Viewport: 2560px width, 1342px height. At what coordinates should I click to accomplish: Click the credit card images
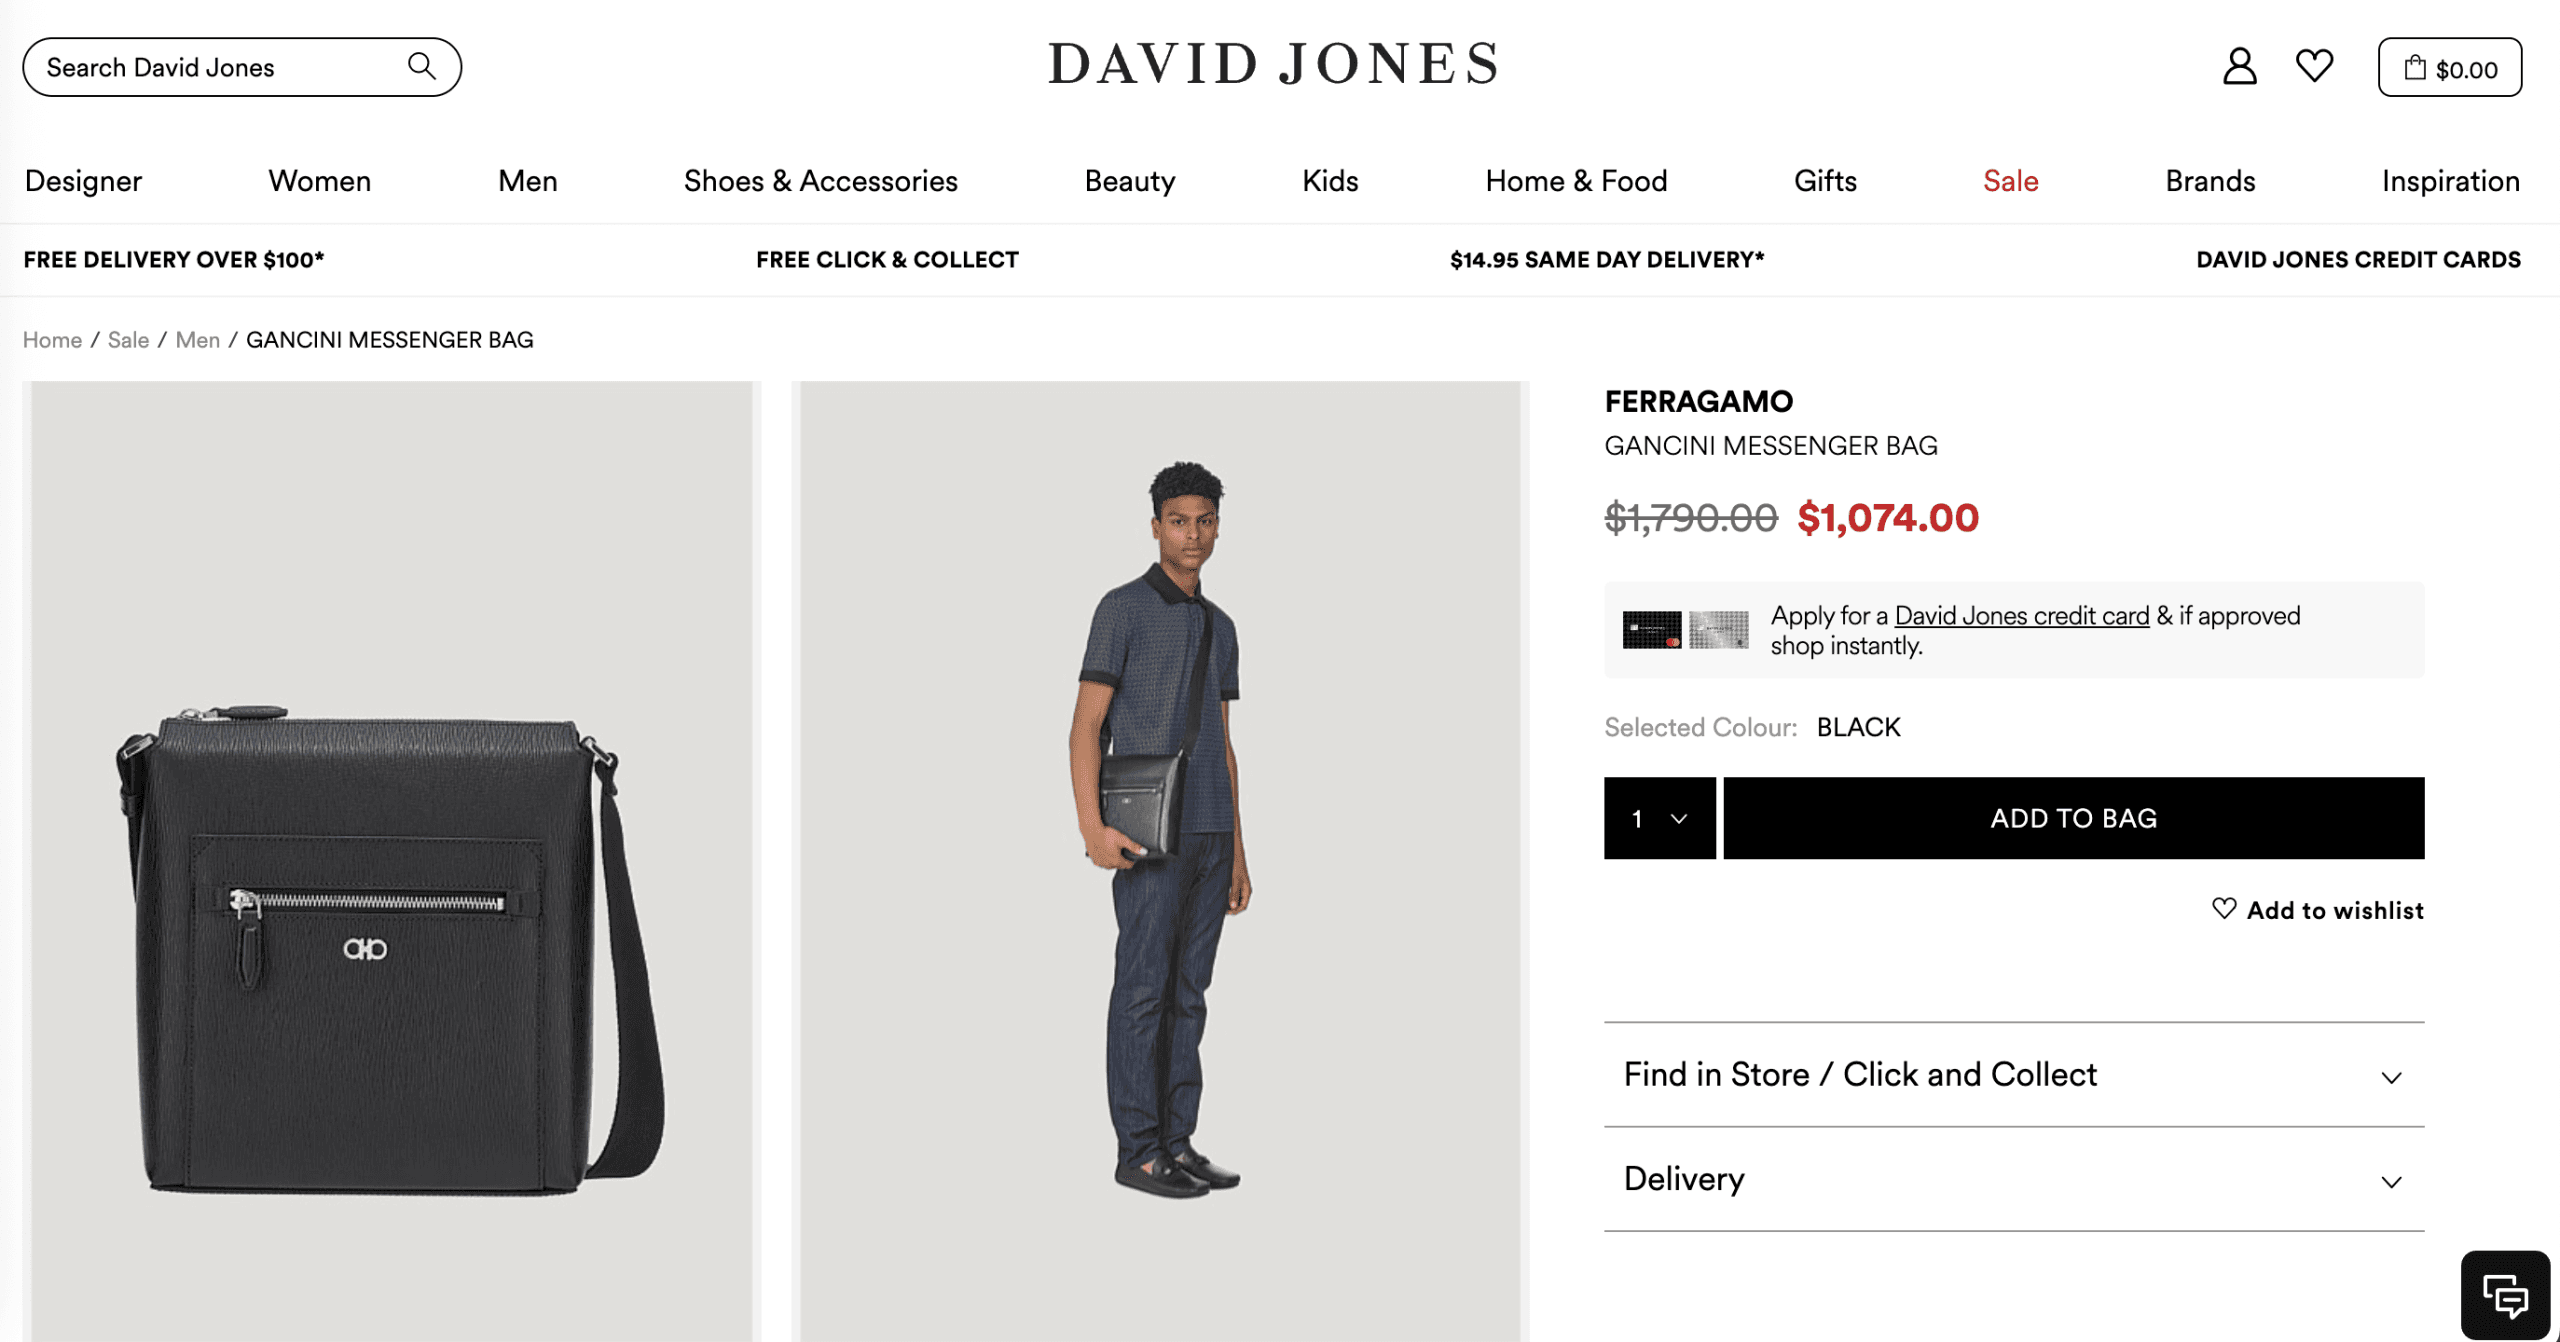(1685, 630)
